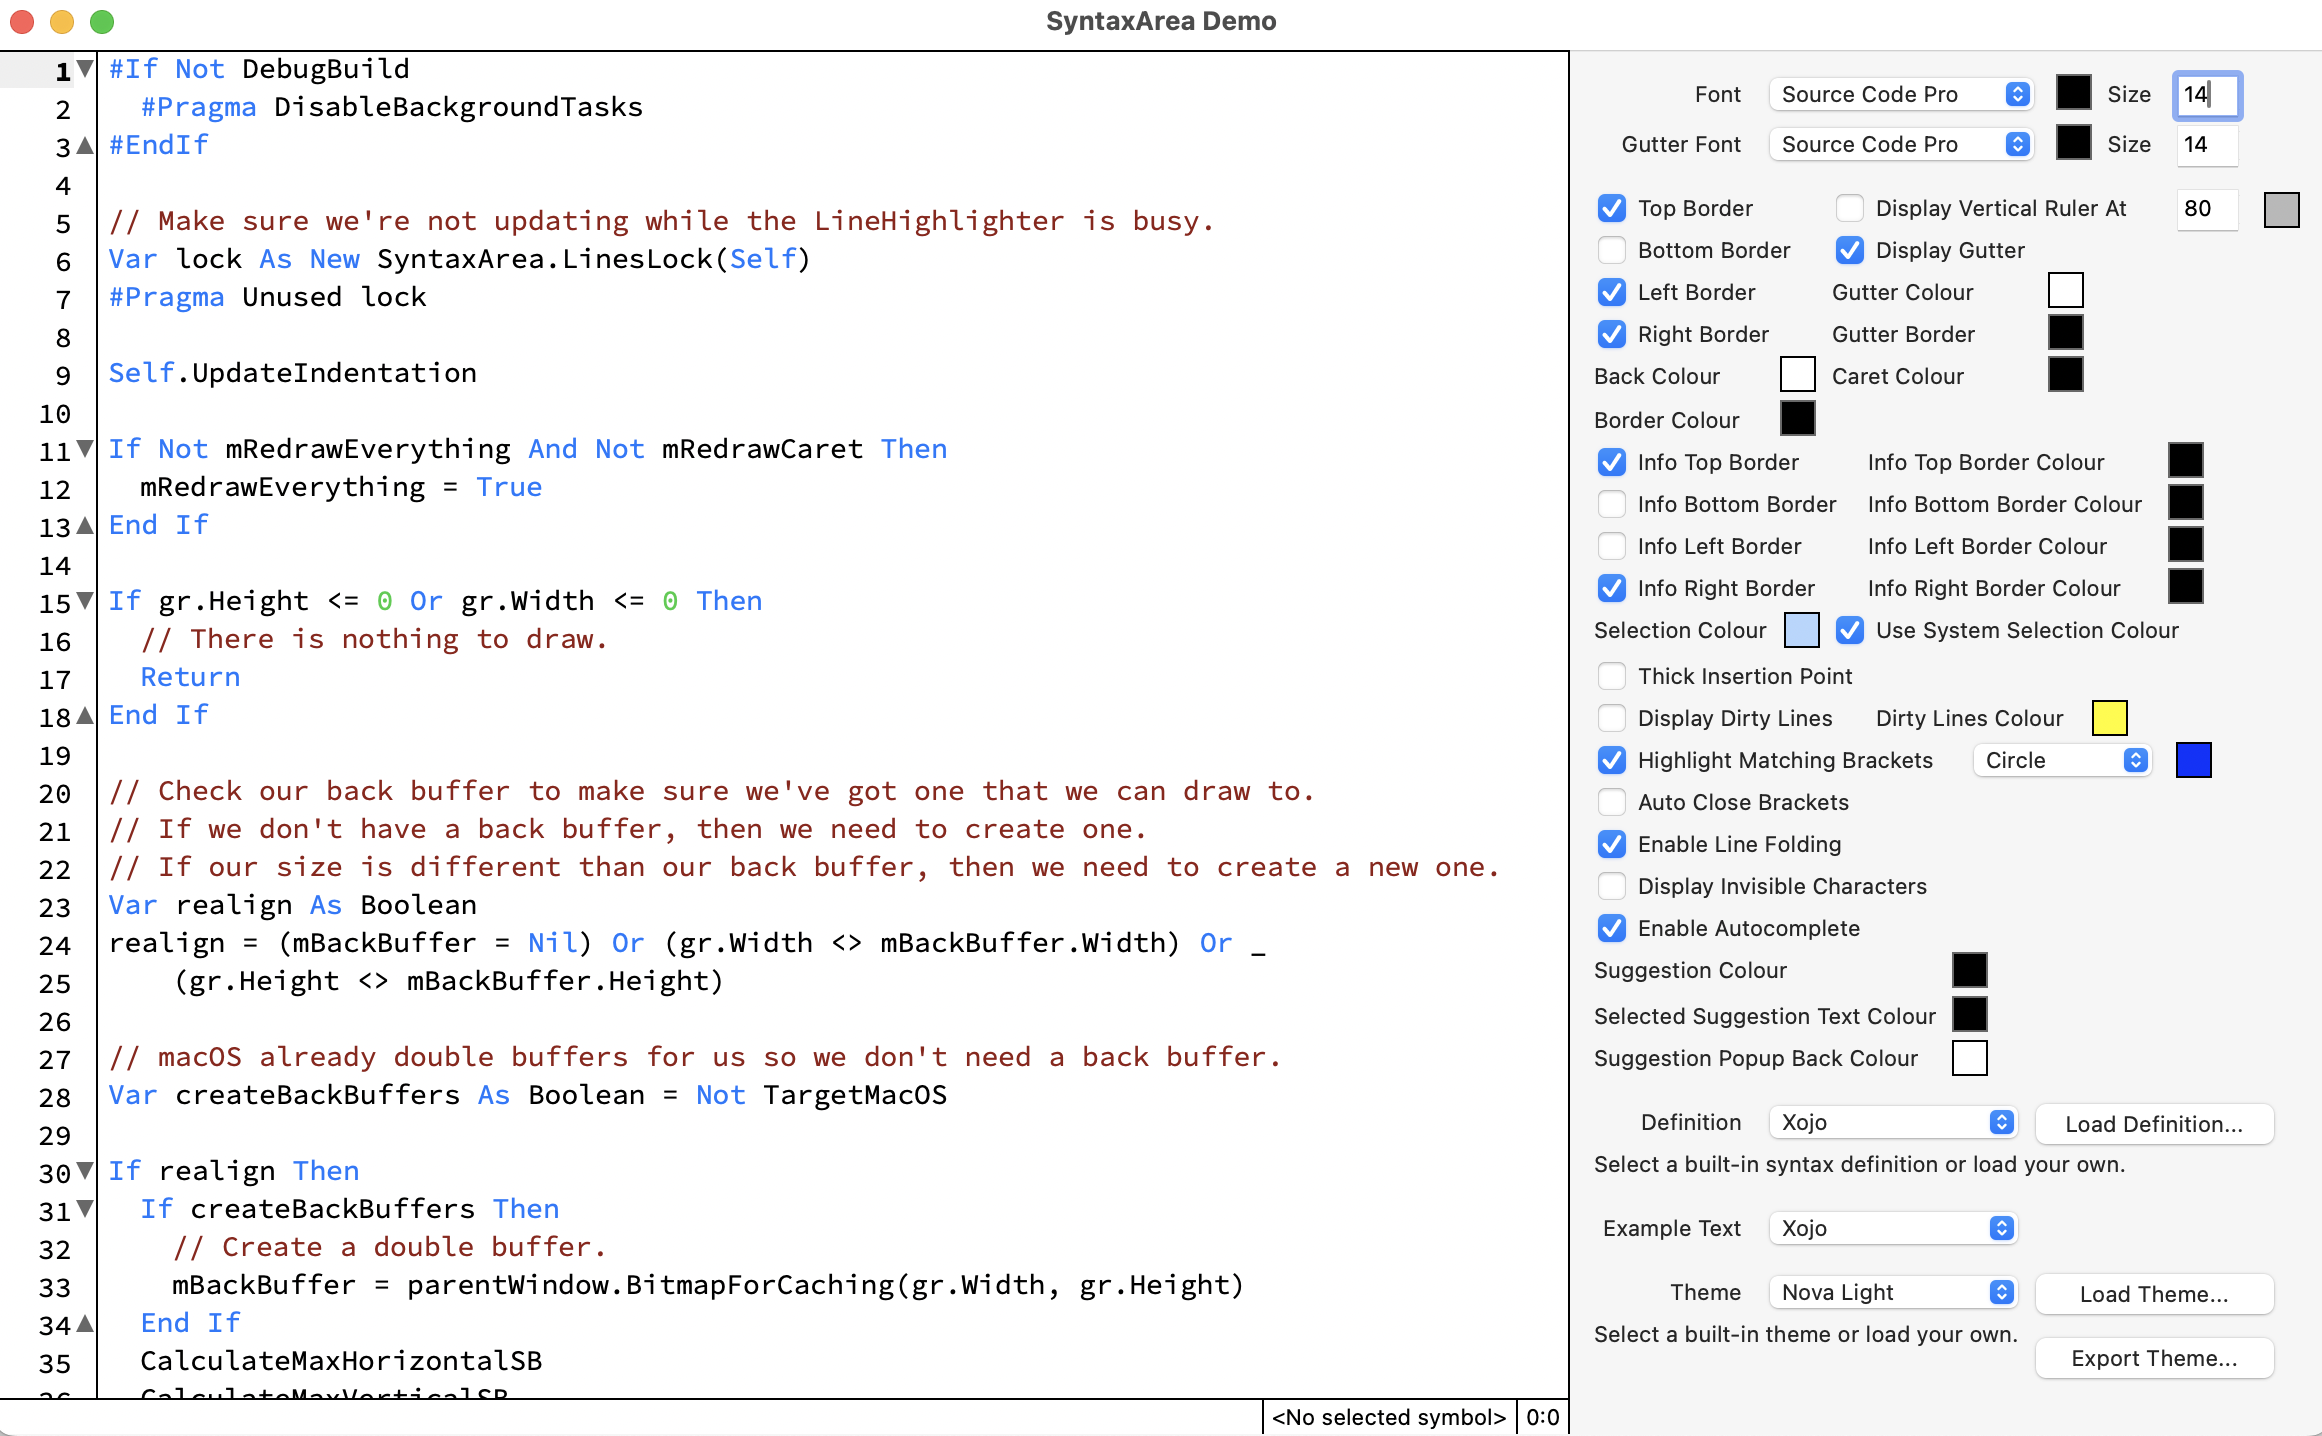This screenshot has height=1436, width=2322.
Task: Enable Display Dirty Lines checkbox
Action: [1611, 718]
